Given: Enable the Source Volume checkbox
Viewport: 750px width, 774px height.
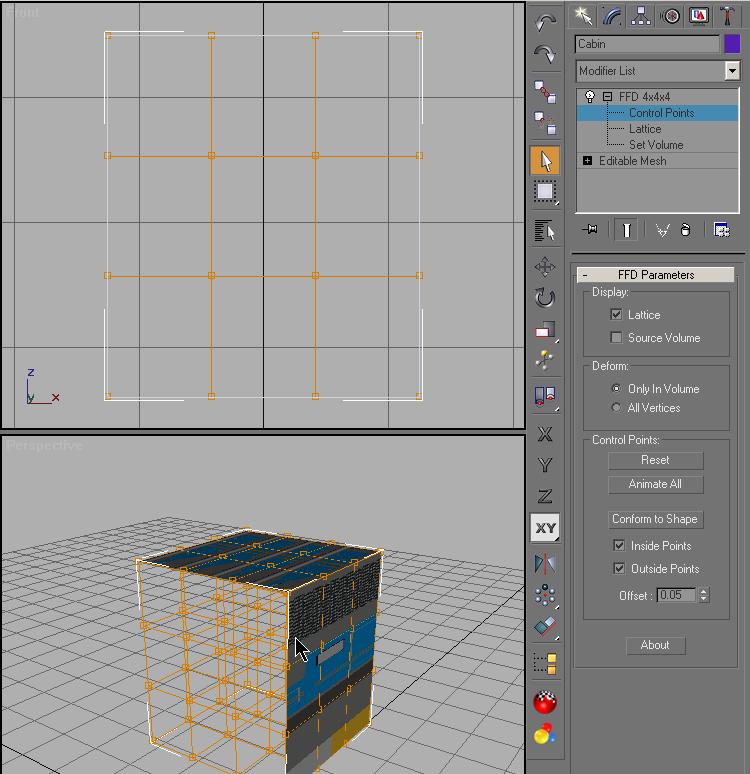Looking at the screenshot, I should 616,337.
